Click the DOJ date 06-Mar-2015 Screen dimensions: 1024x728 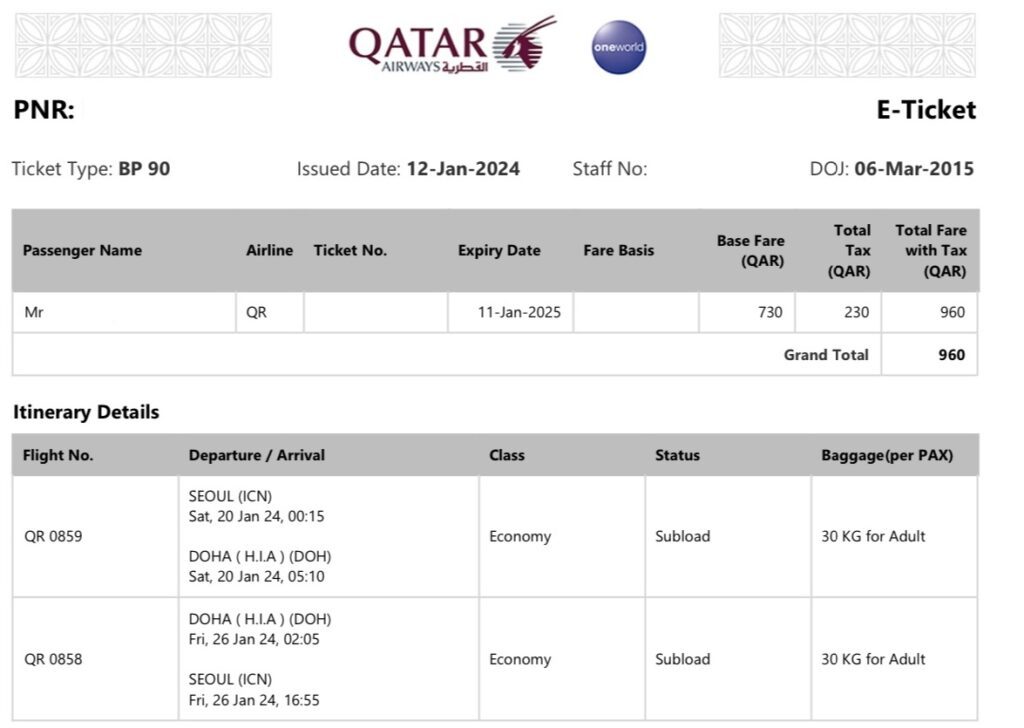(x=914, y=169)
